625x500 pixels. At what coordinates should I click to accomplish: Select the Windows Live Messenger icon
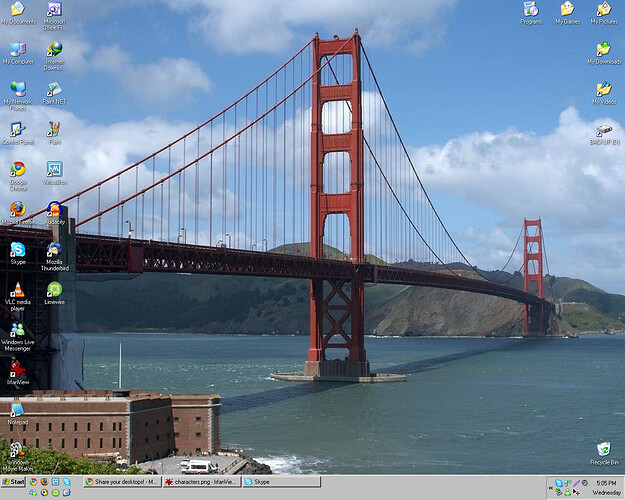coord(18,330)
